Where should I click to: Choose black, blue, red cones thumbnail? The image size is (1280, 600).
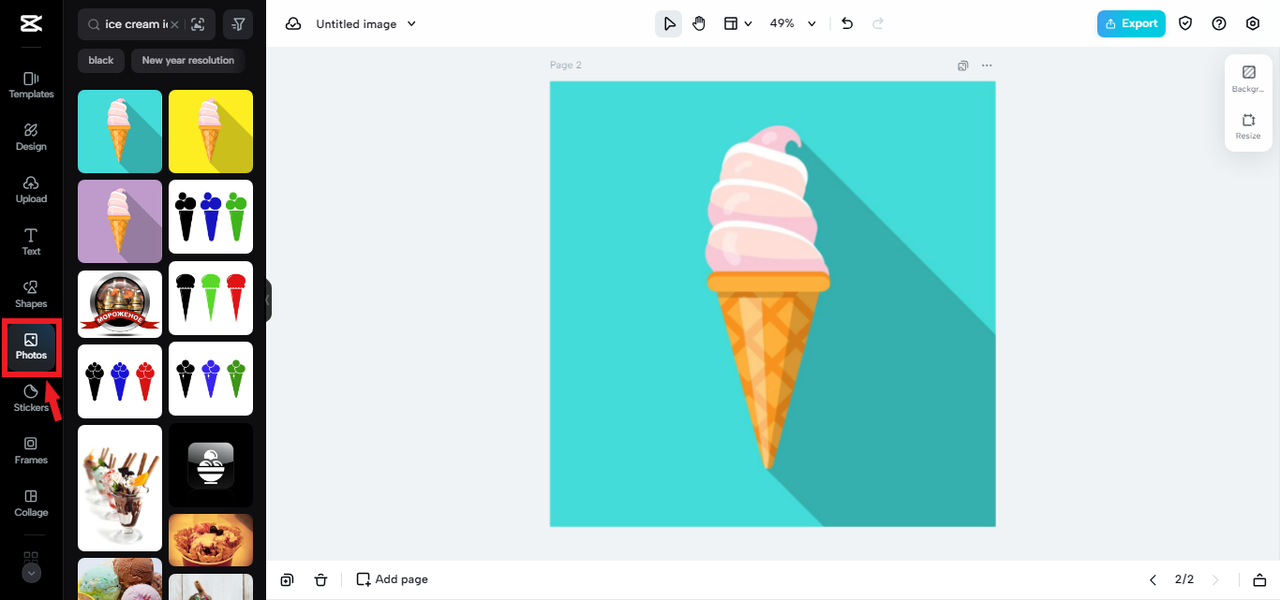[x=120, y=381]
